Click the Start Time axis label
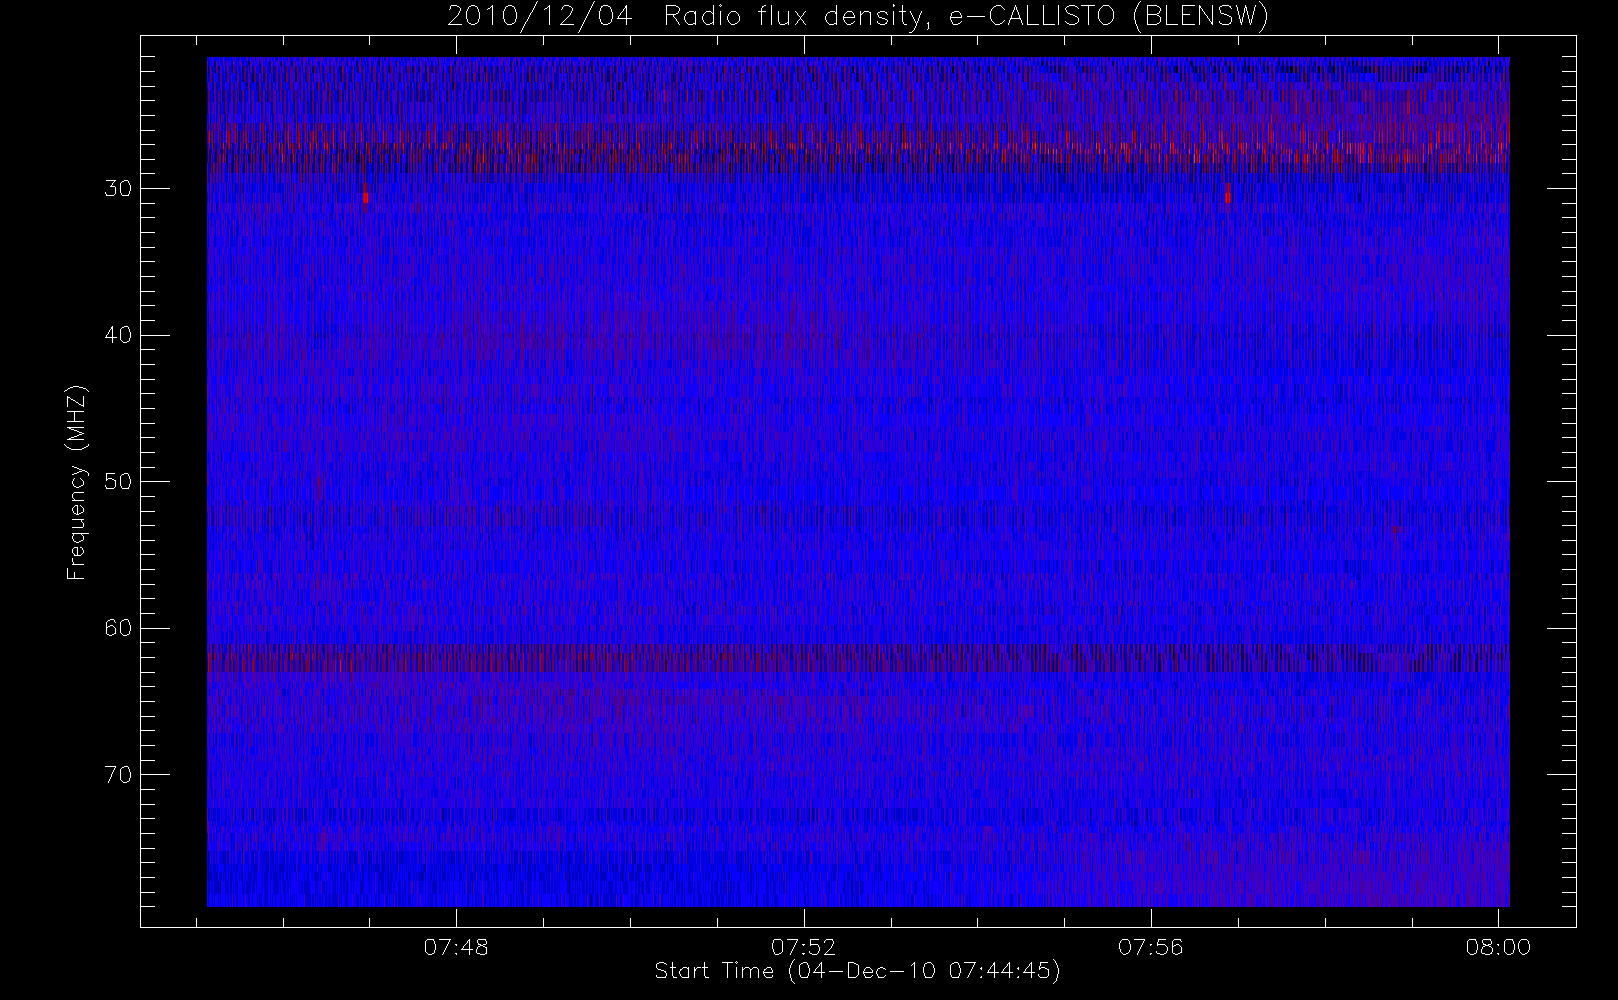1618x1000 pixels. point(857,971)
